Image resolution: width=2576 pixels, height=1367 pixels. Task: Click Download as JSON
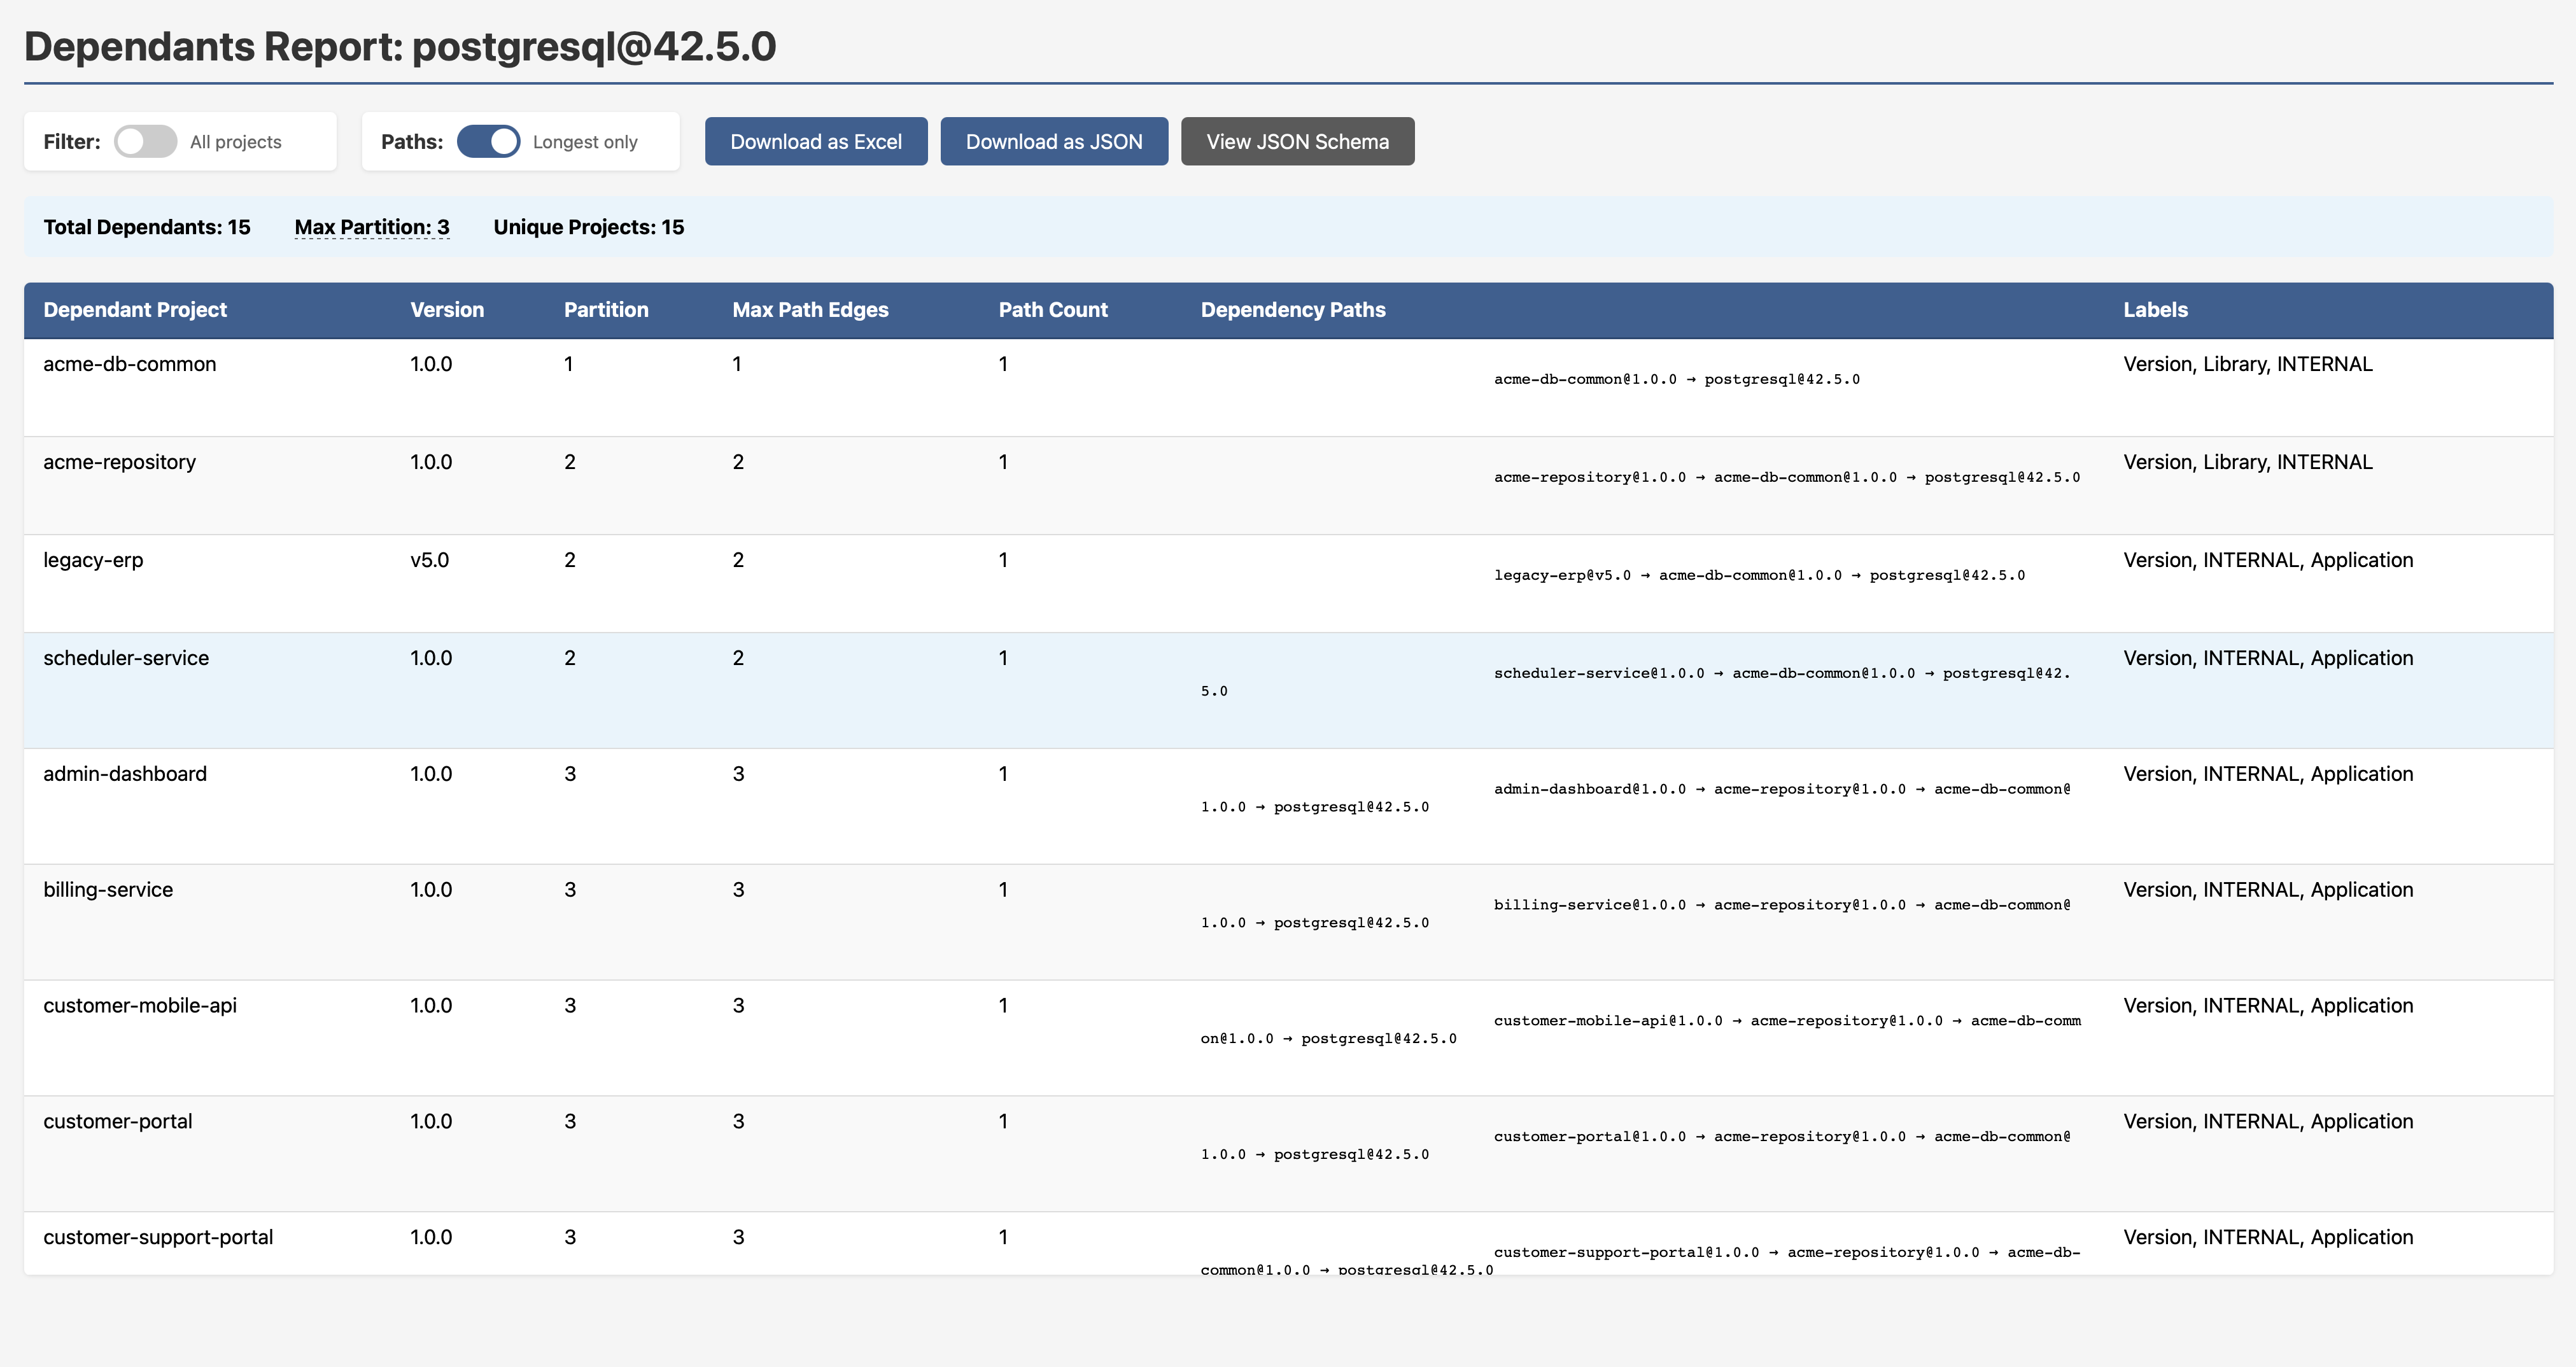click(x=1054, y=141)
